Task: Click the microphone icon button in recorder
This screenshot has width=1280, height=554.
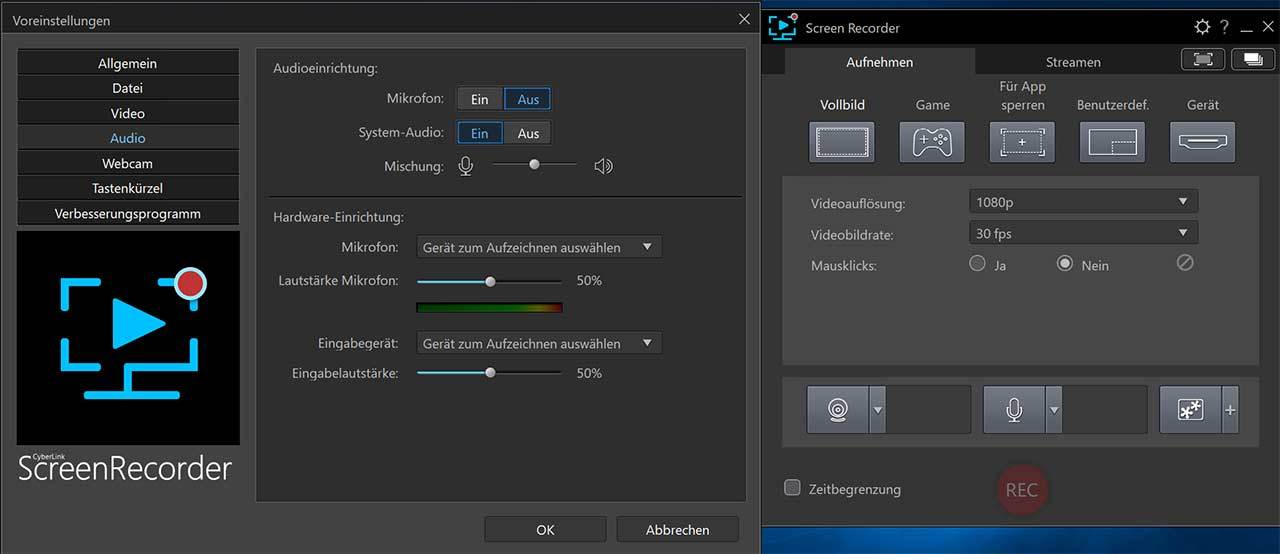Action: (1014, 410)
